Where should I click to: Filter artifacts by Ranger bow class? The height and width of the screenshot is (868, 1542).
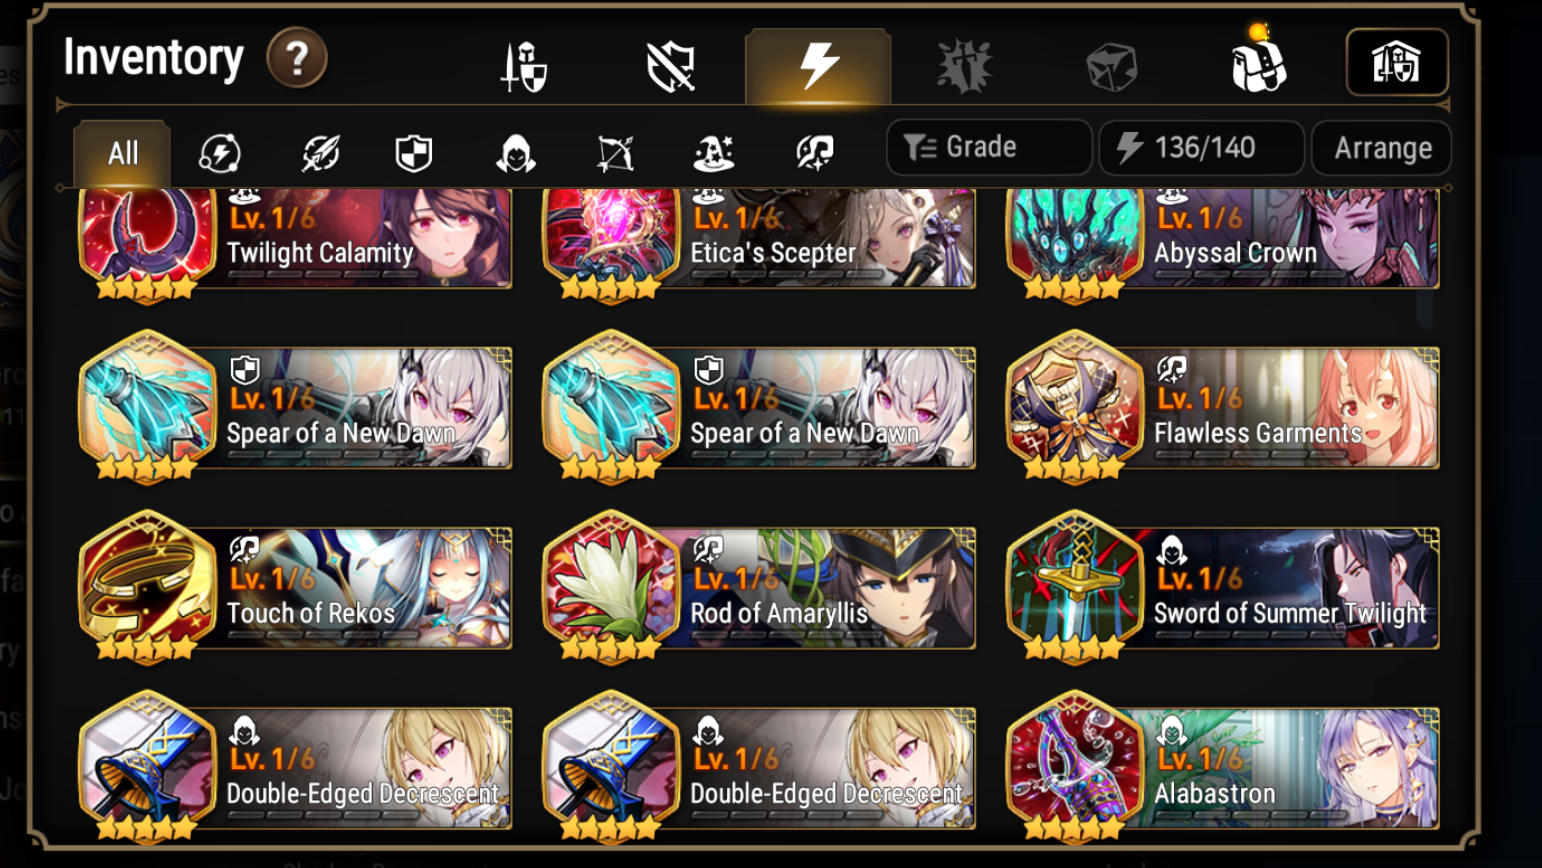click(615, 153)
